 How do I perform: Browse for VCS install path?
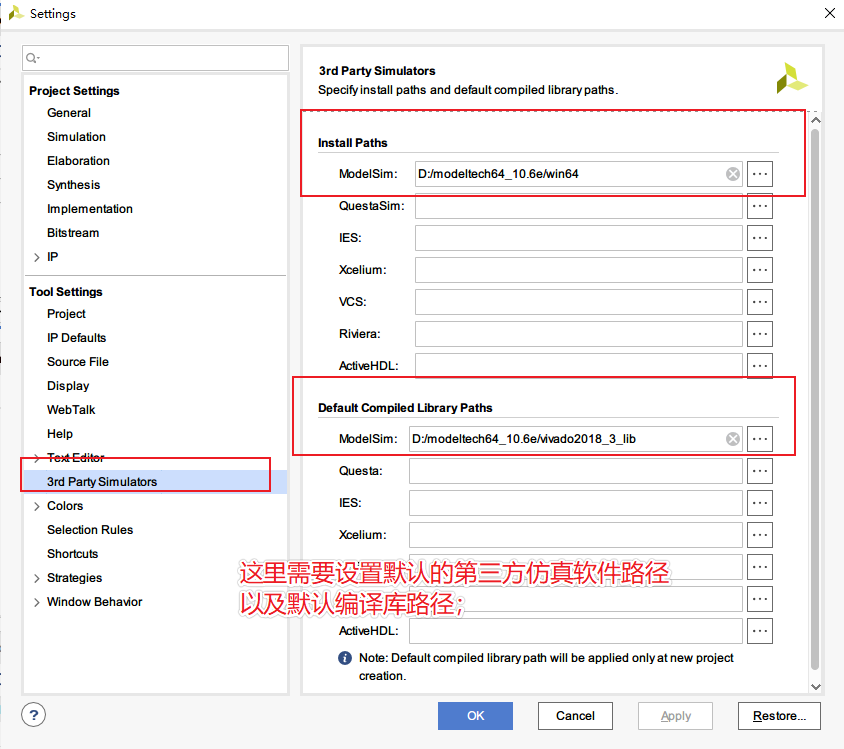click(759, 302)
